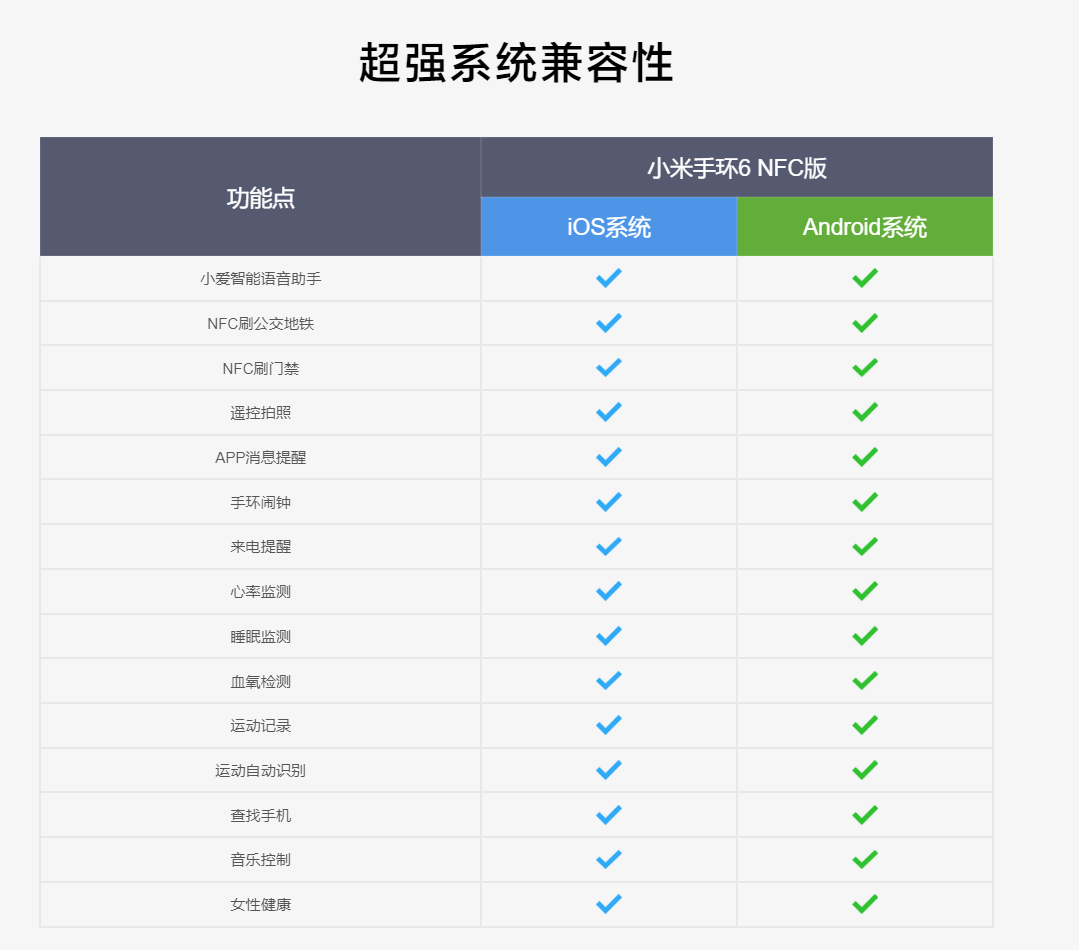Click the 超强系统兼容性 page title
Screen dimensions: 1079x950
click(516, 63)
